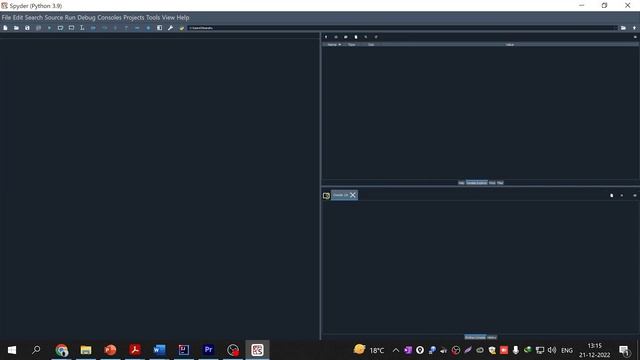This screenshot has height=360, width=640.
Task: Maximize the current pane via toolbar icon
Action: click(x=160, y=28)
